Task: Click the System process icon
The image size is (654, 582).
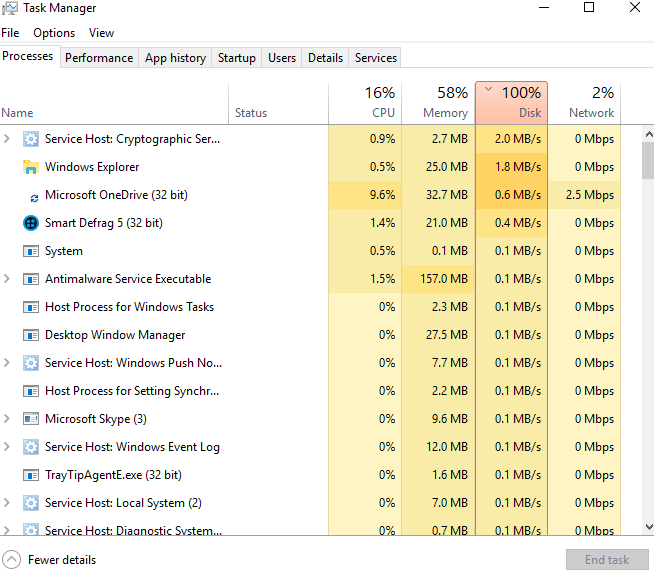Action: [30, 251]
